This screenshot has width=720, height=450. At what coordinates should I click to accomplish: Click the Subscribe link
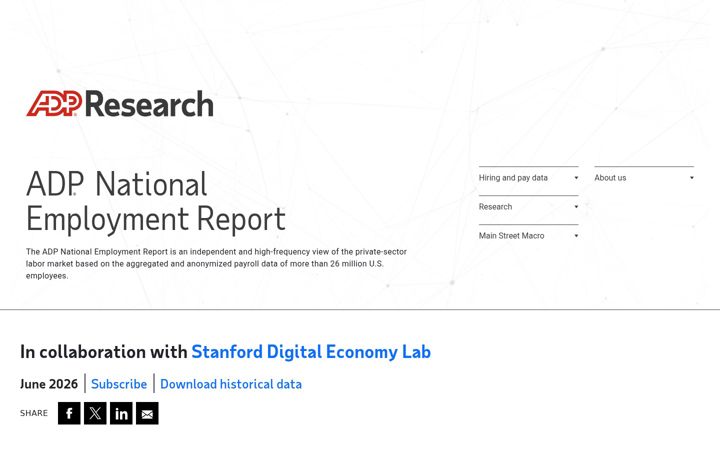(x=119, y=384)
